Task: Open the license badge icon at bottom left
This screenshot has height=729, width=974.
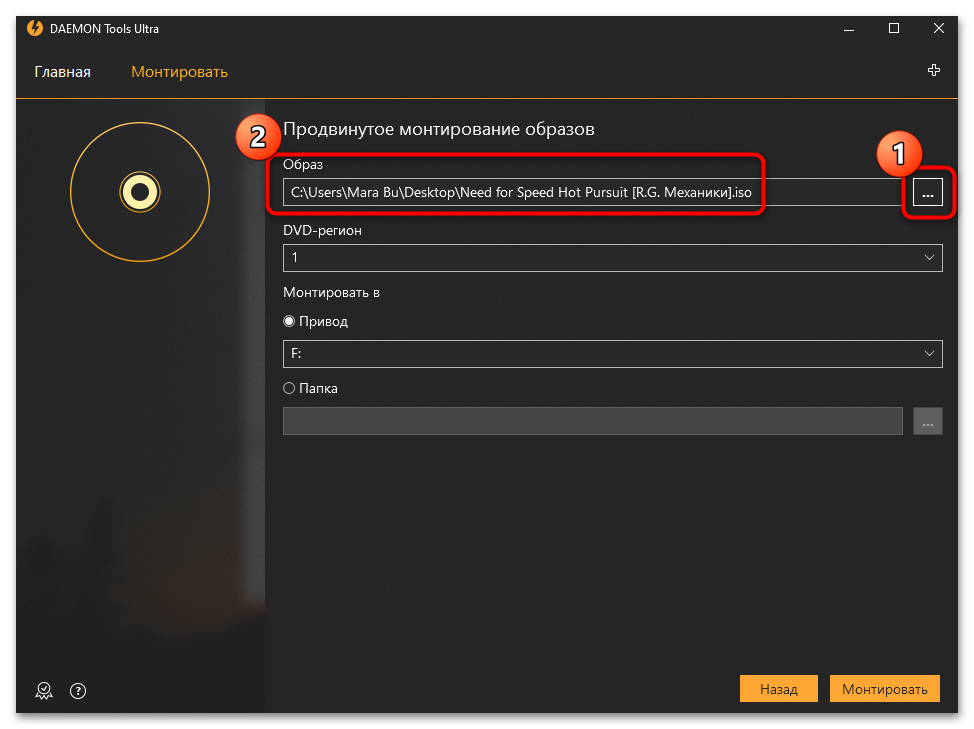Action: pos(44,691)
